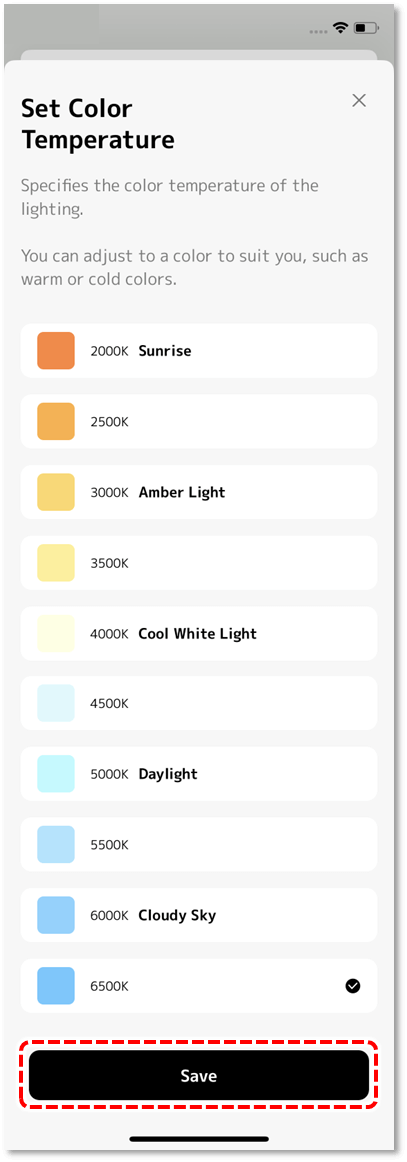This screenshot has height=1162, width=407.
Task: Click the yellow 3000K swatch
Action: click(56, 492)
